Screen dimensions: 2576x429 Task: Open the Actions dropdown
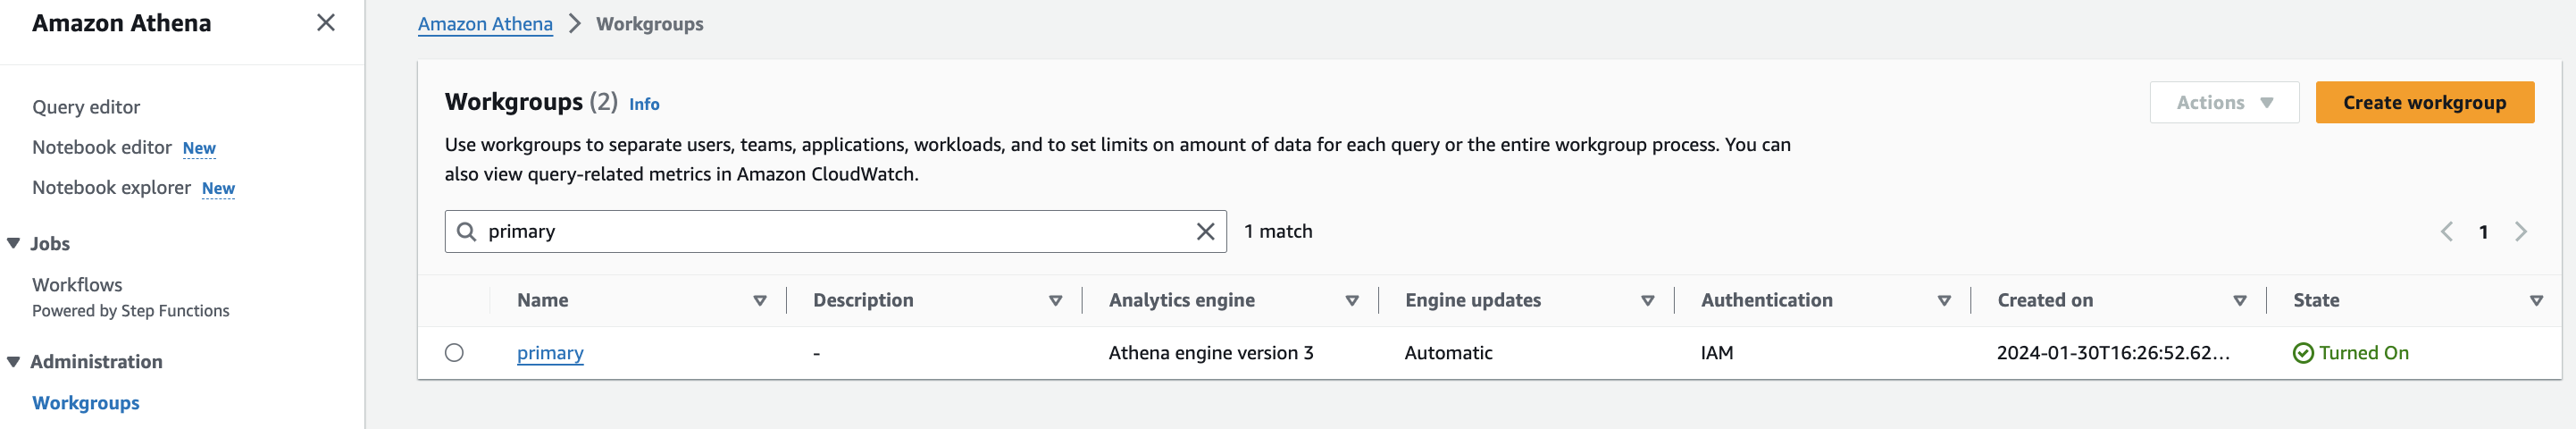click(2224, 103)
